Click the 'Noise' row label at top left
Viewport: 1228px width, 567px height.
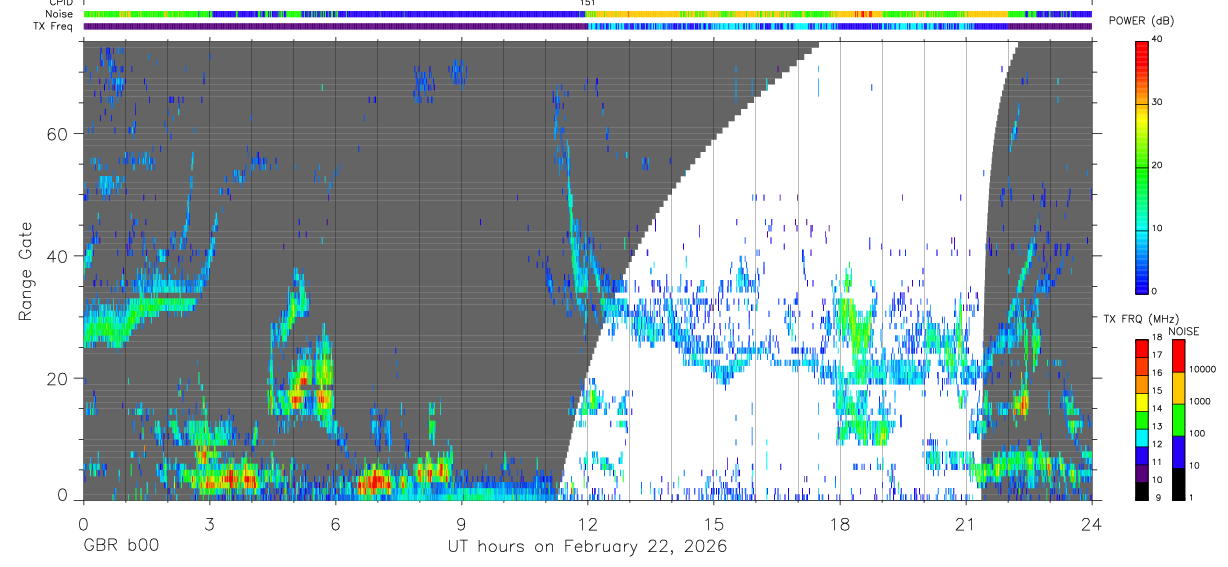(x=59, y=15)
